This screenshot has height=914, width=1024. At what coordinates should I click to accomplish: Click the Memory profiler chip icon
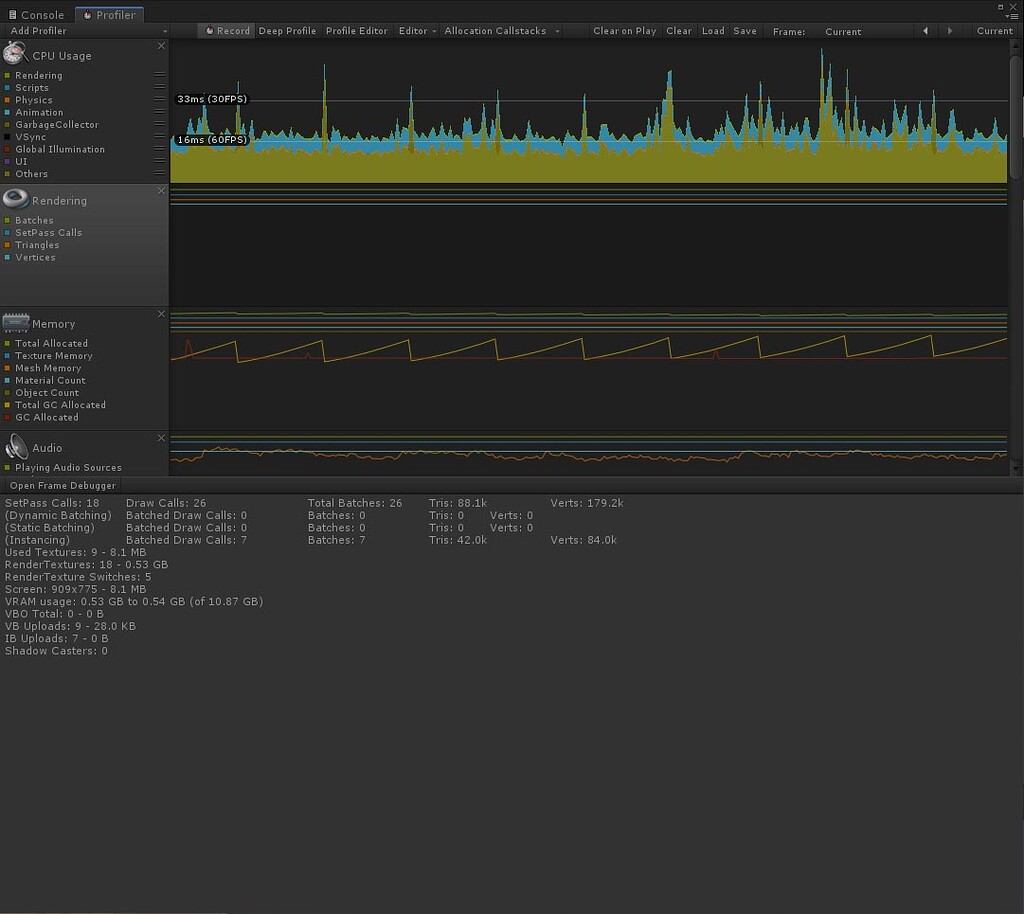click(x=16, y=321)
